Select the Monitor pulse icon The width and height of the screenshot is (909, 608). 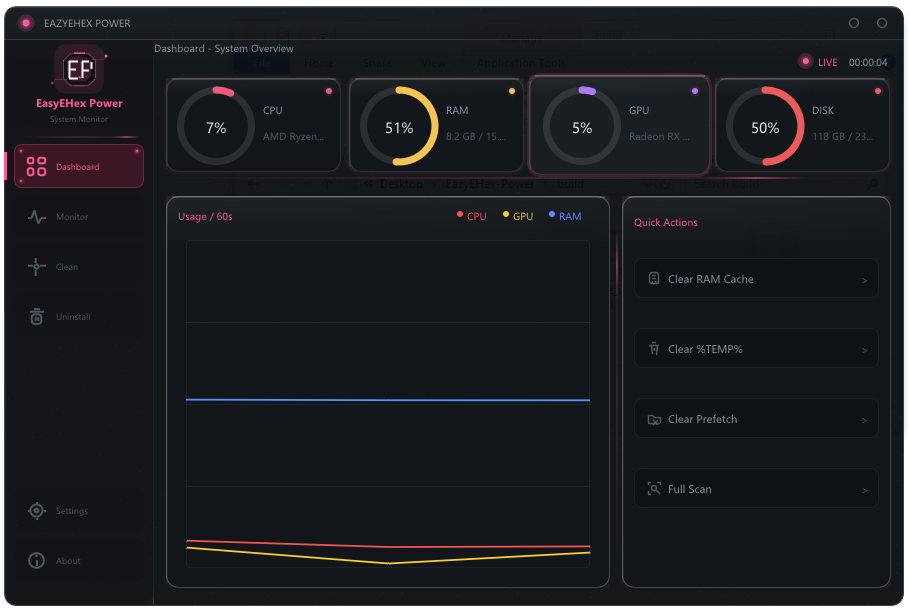[37, 217]
